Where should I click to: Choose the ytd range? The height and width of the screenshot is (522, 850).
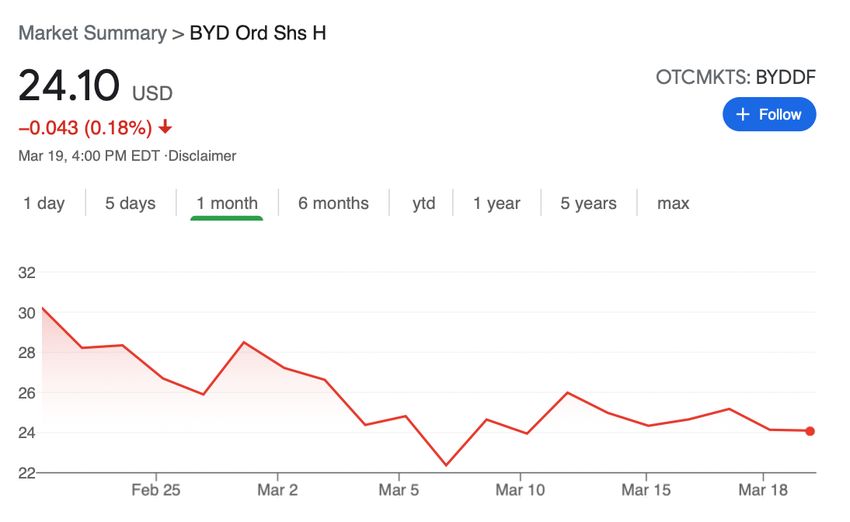424,203
